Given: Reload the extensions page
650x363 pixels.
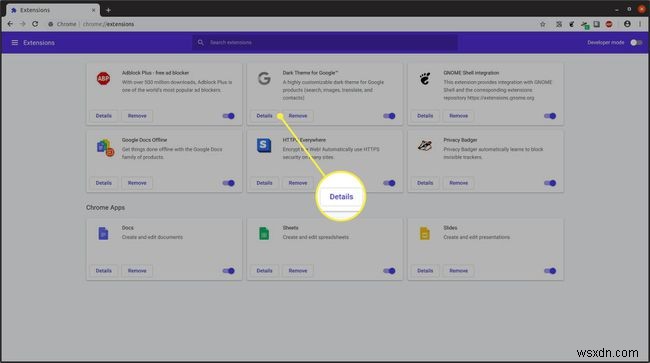Looking at the screenshot, I should (x=35, y=24).
